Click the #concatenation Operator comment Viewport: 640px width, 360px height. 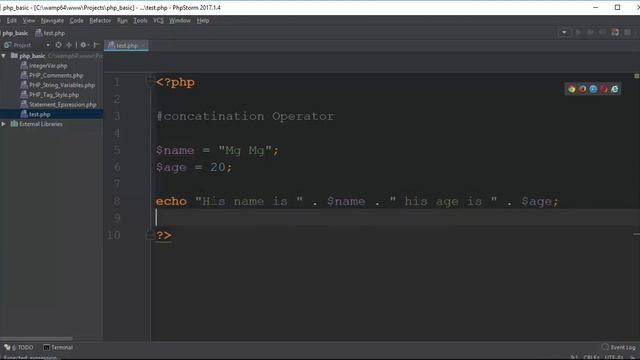(245, 116)
